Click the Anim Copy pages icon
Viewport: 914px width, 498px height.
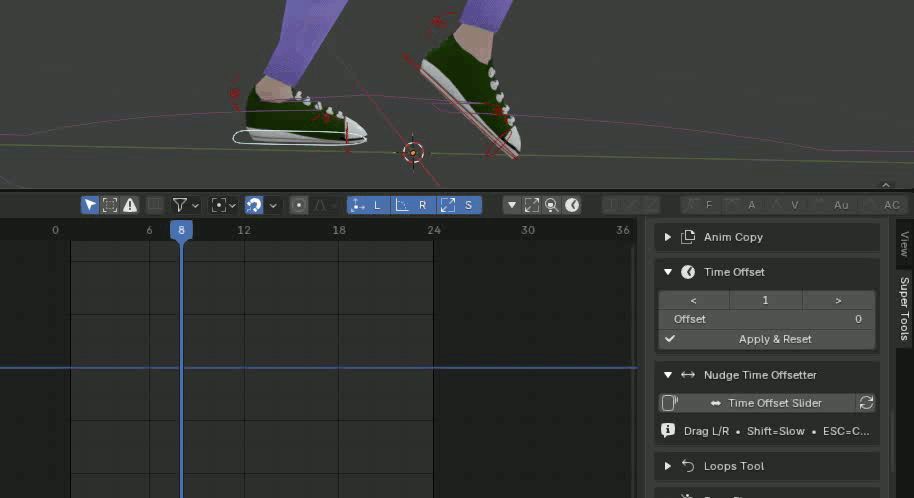point(688,237)
